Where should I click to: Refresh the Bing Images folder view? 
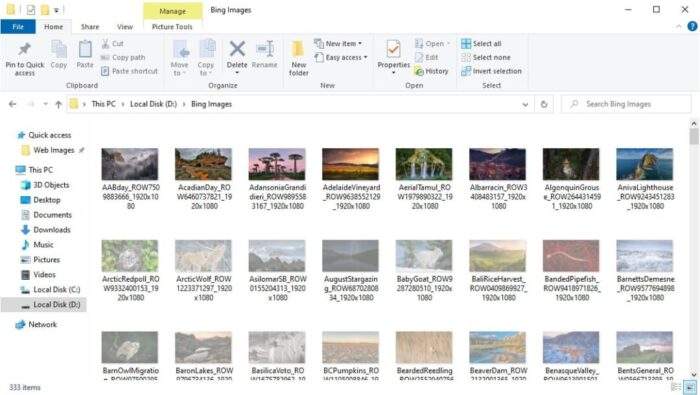544,104
